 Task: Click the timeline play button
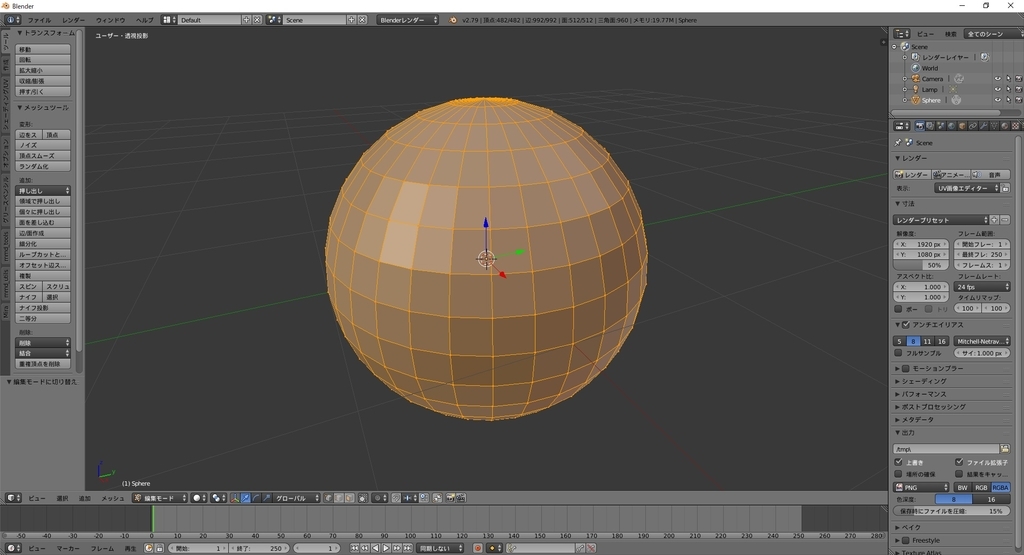[x=386, y=548]
